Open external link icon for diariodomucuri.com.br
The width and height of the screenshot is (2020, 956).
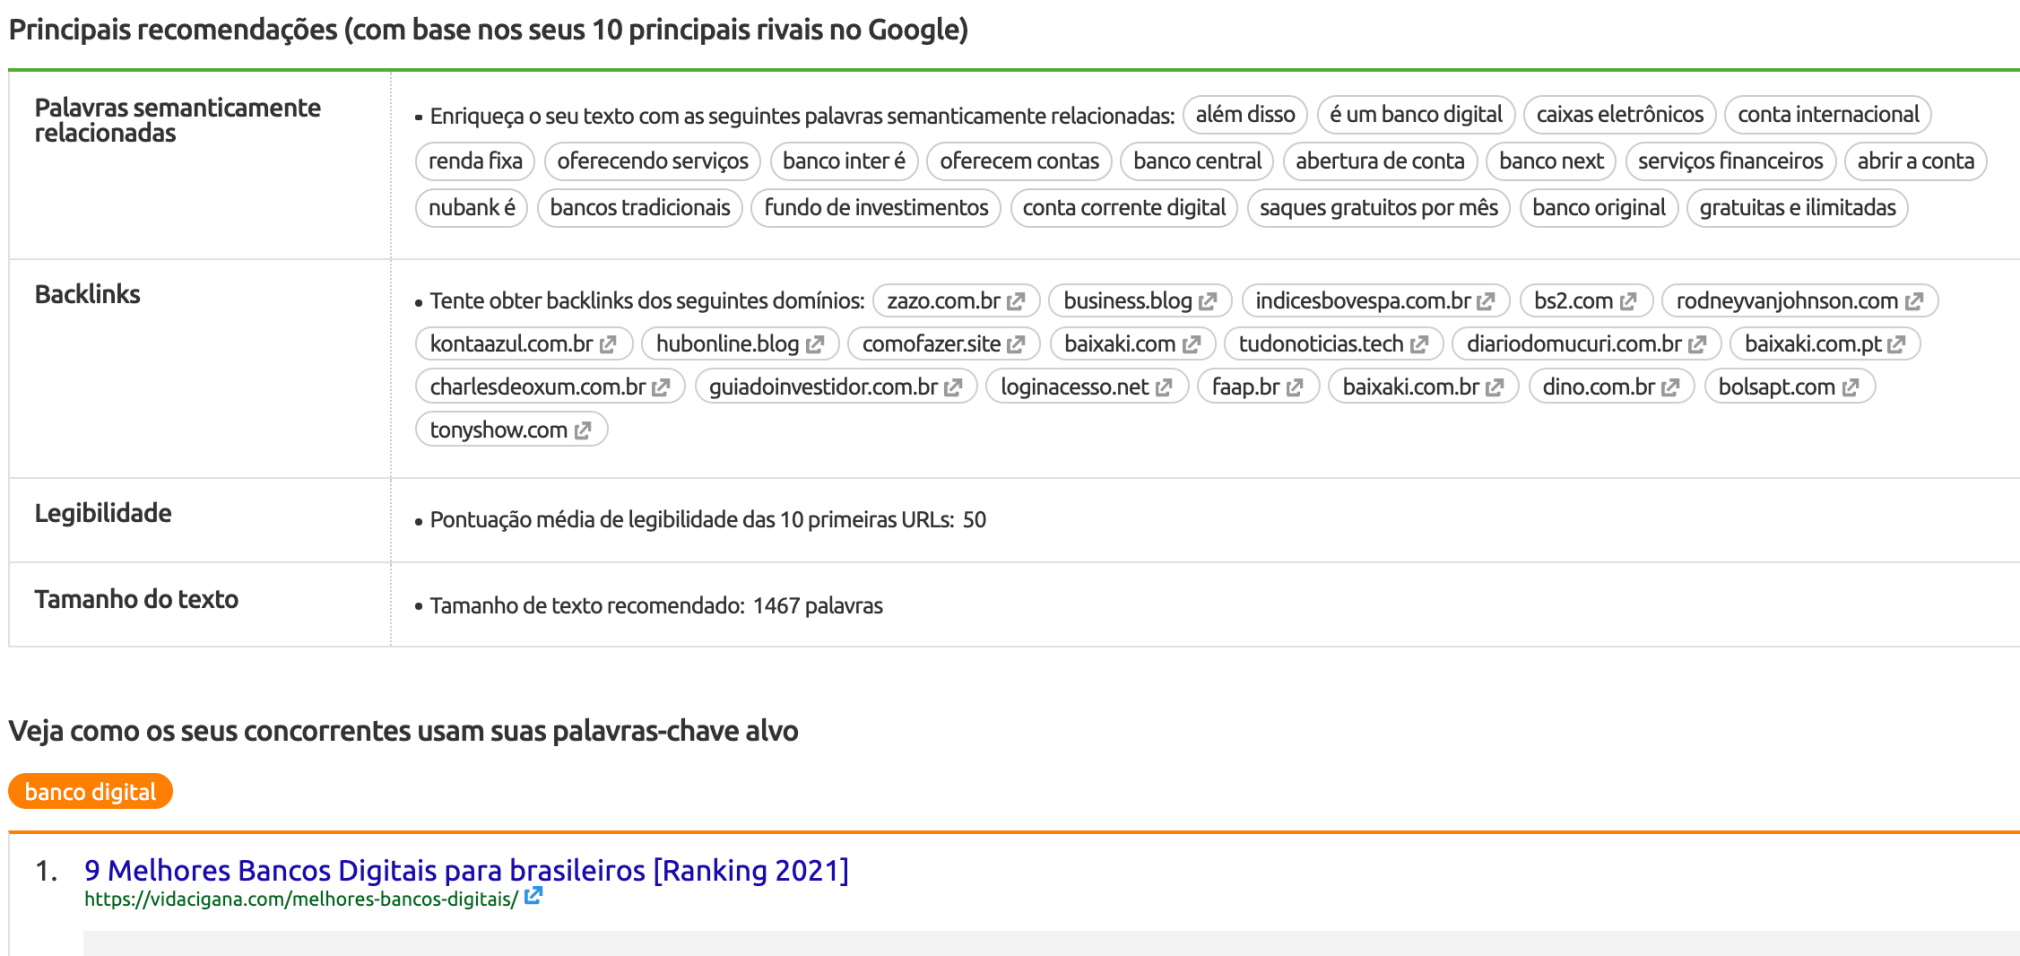point(1697,344)
